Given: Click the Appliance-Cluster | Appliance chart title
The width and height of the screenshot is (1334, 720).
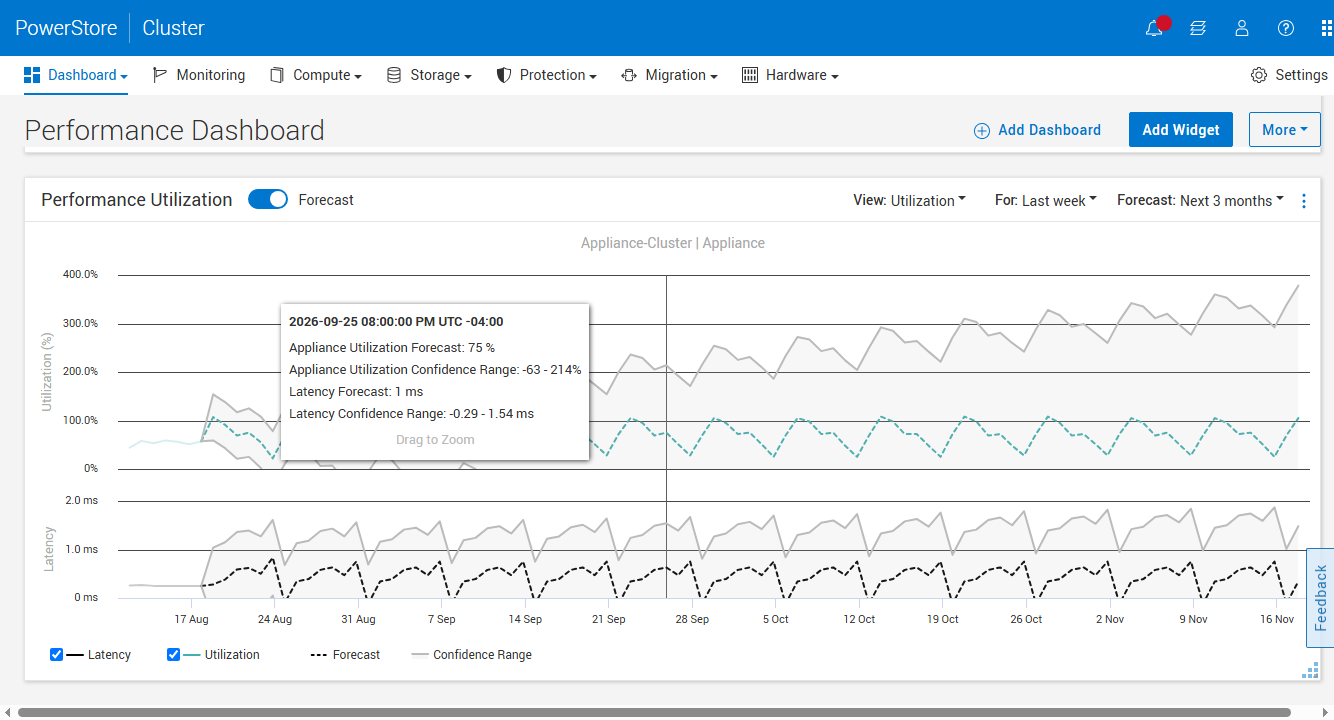Looking at the screenshot, I should click(673, 243).
